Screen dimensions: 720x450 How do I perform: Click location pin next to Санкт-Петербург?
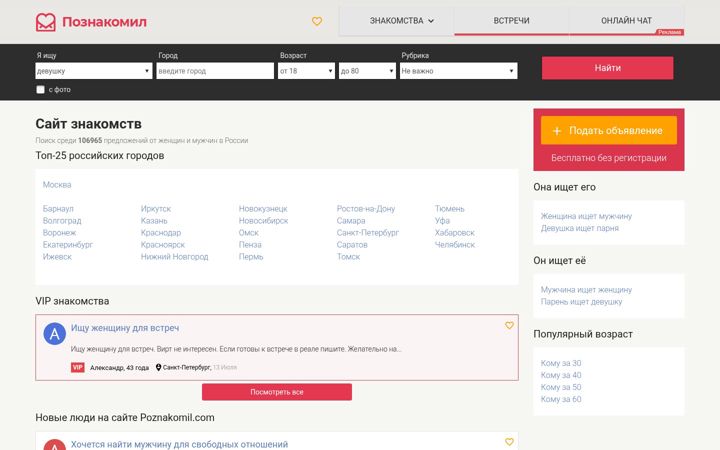coord(158,367)
